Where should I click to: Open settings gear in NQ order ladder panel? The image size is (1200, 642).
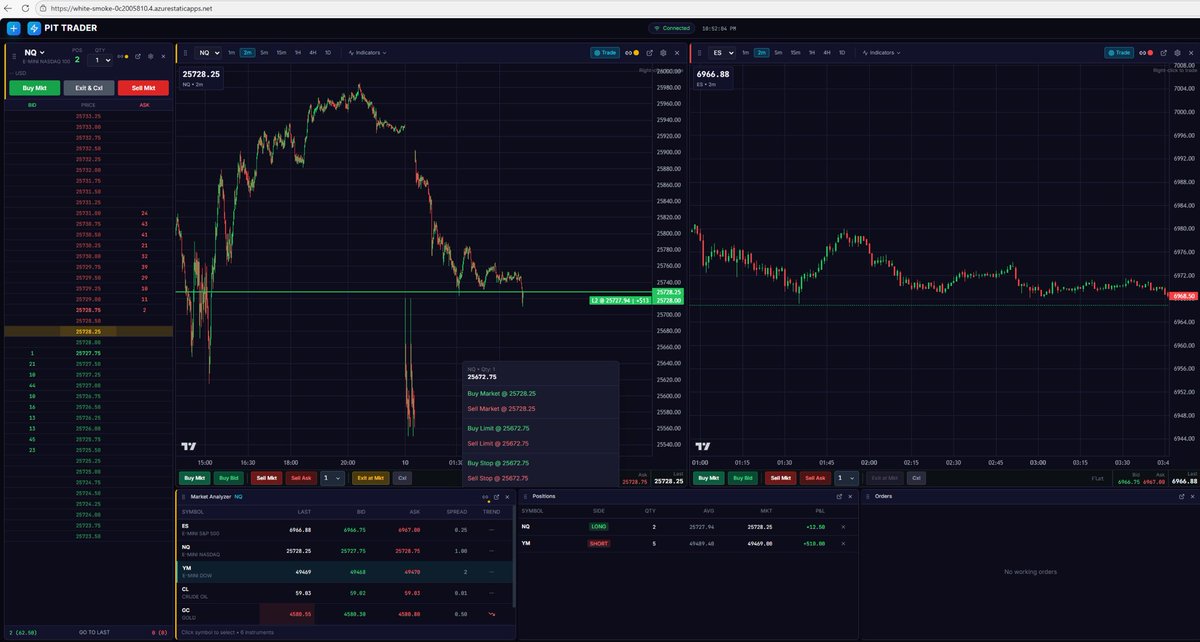click(x=150, y=56)
